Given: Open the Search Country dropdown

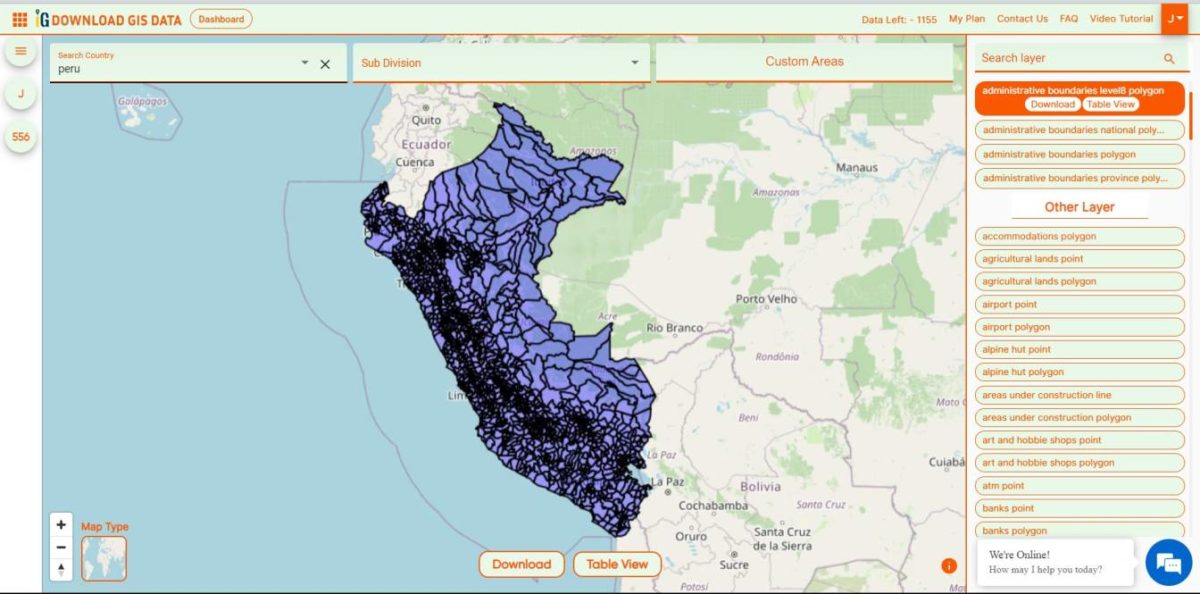Looking at the screenshot, I should coord(305,62).
